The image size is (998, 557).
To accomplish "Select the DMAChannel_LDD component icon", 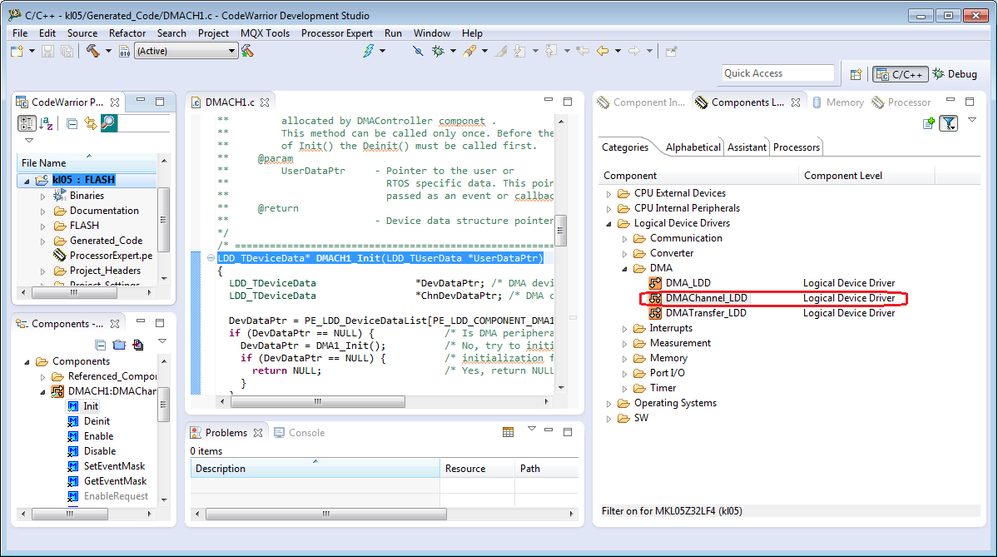I will (x=655, y=298).
